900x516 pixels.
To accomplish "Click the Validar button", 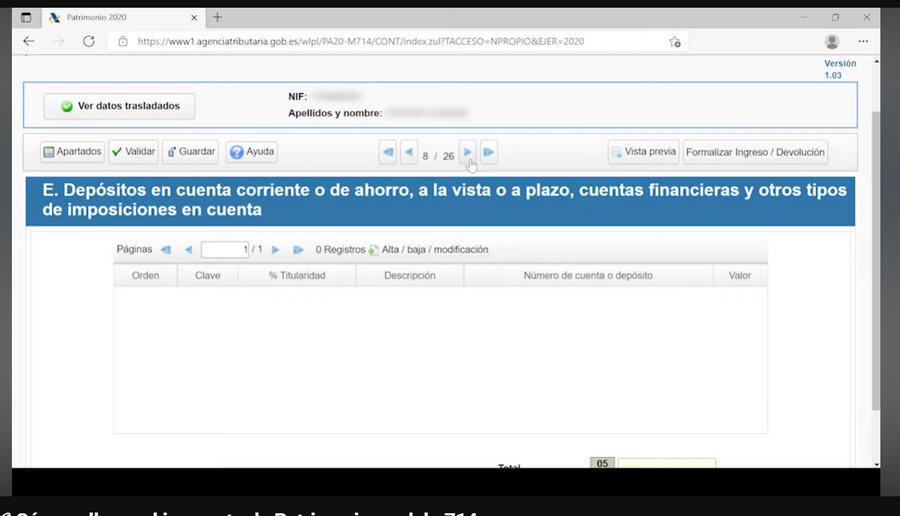I will [133, 152].
